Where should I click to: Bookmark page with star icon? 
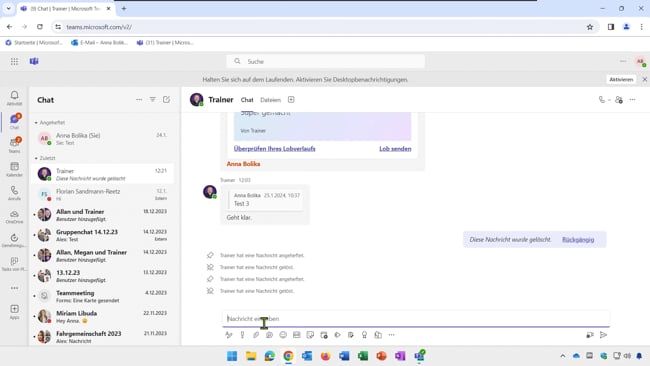(x=590, y=27)
